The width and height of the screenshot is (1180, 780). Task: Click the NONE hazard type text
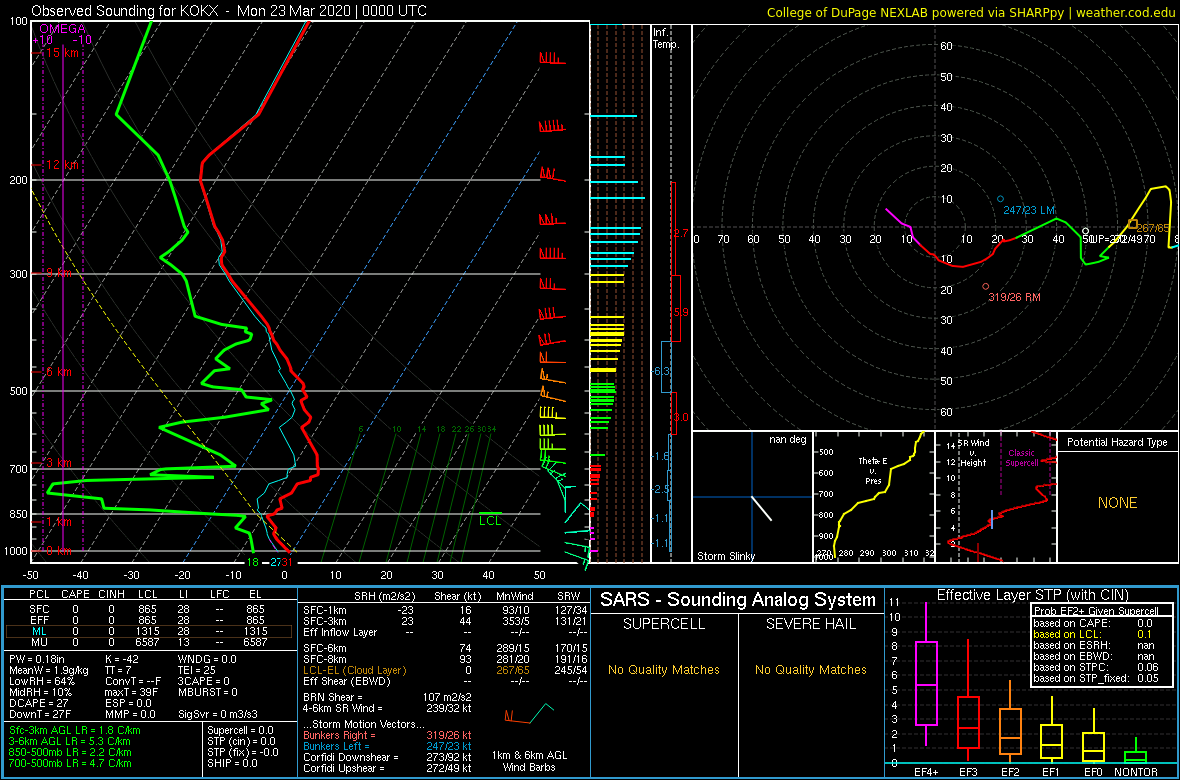1117,503
